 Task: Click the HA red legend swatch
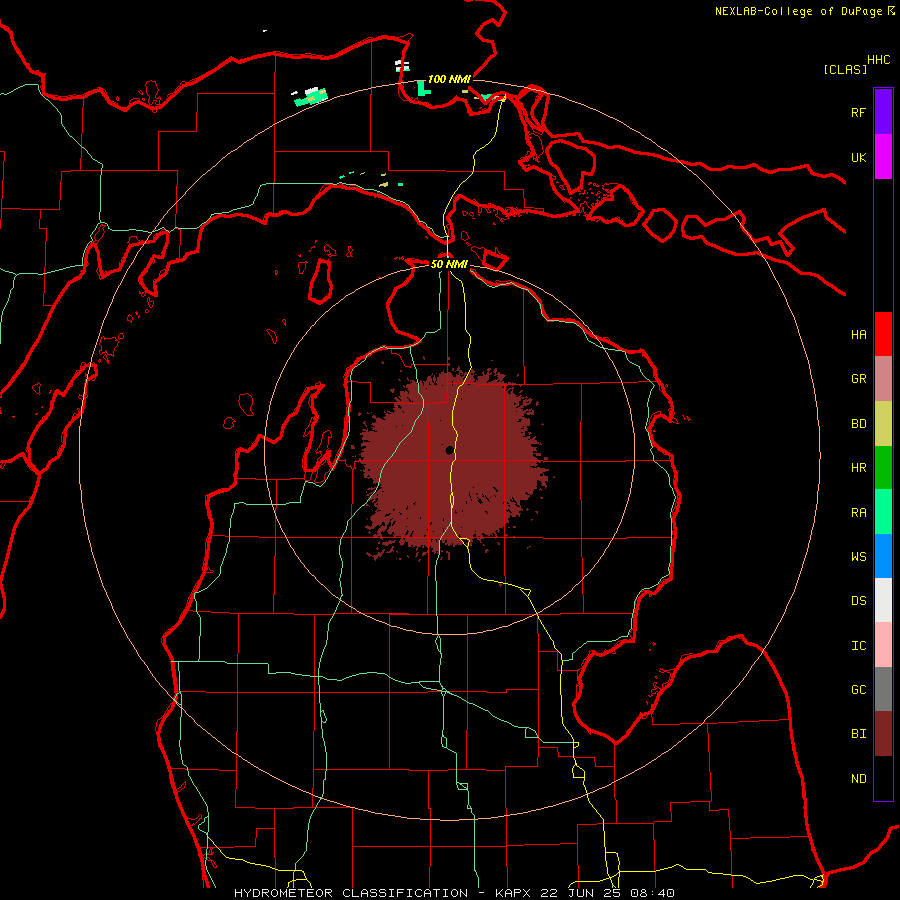pos(883,334)
